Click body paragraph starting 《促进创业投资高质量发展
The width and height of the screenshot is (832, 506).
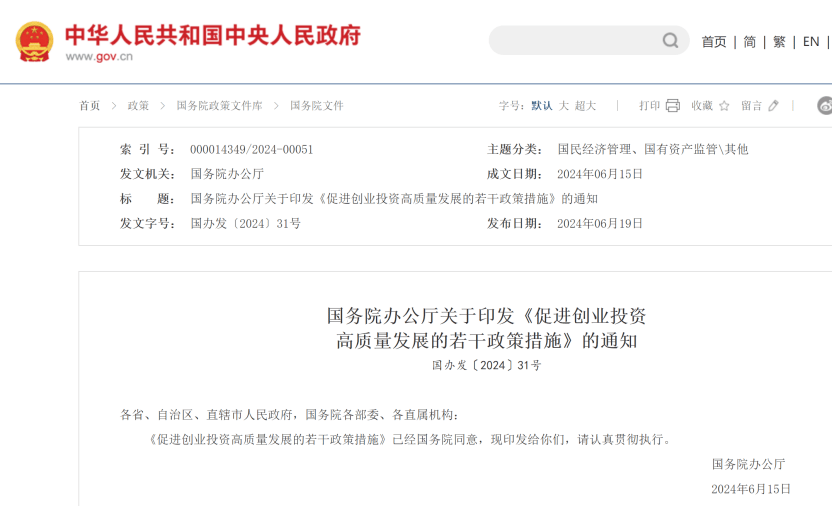click(x=409, y=439)
